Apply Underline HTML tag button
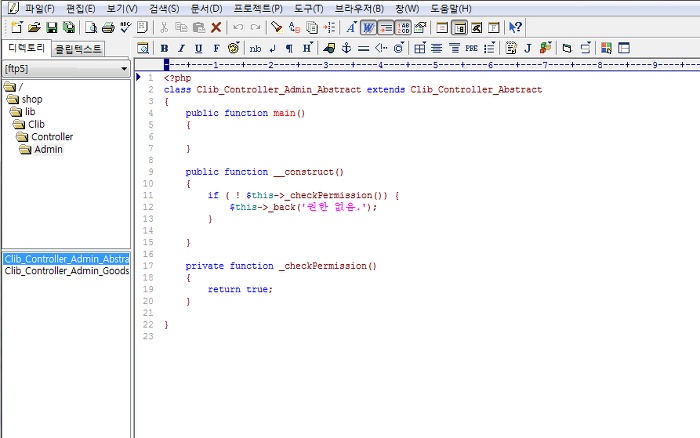The image size is (700, 438). pos(199,48)
